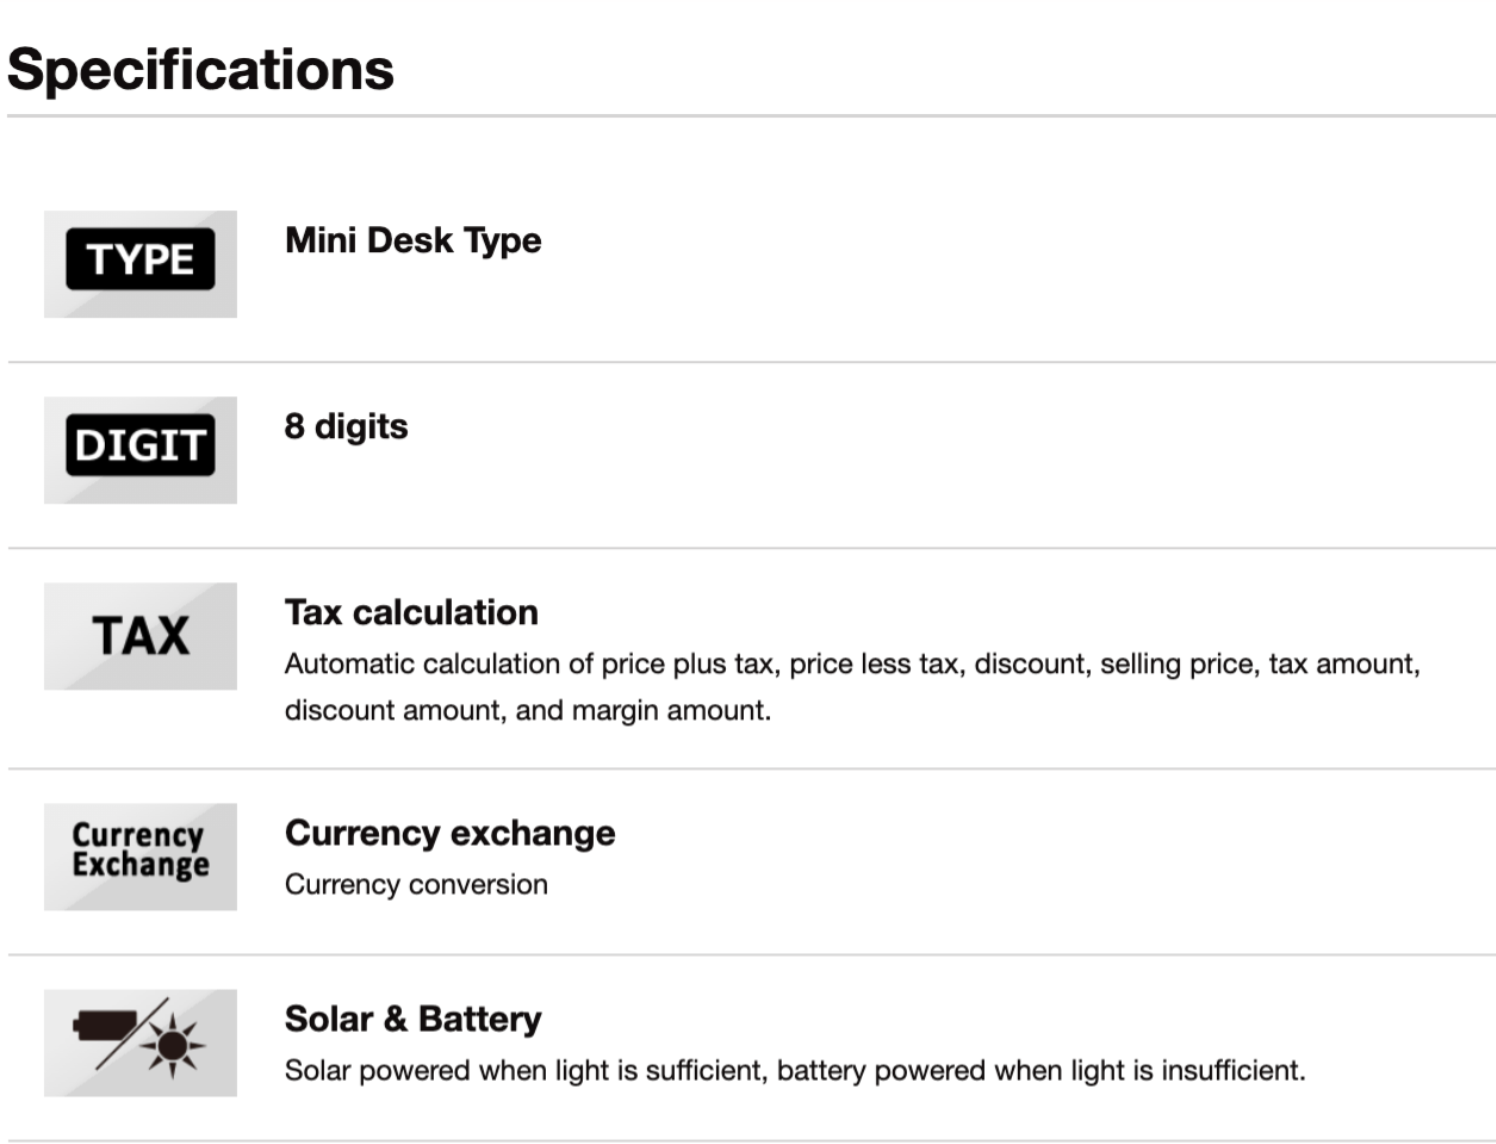This screenshot has height=1144, width=1496.
Task: Click the bold "Solar & Battery" heading
Action: (x=413, y=1019)
